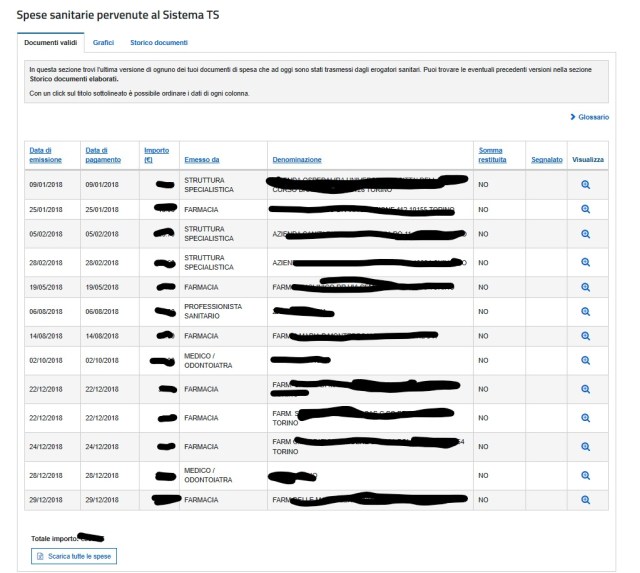Click the magnifier for the 24/12/2018 row
The image size is (640, 573).
click(586, 446)
